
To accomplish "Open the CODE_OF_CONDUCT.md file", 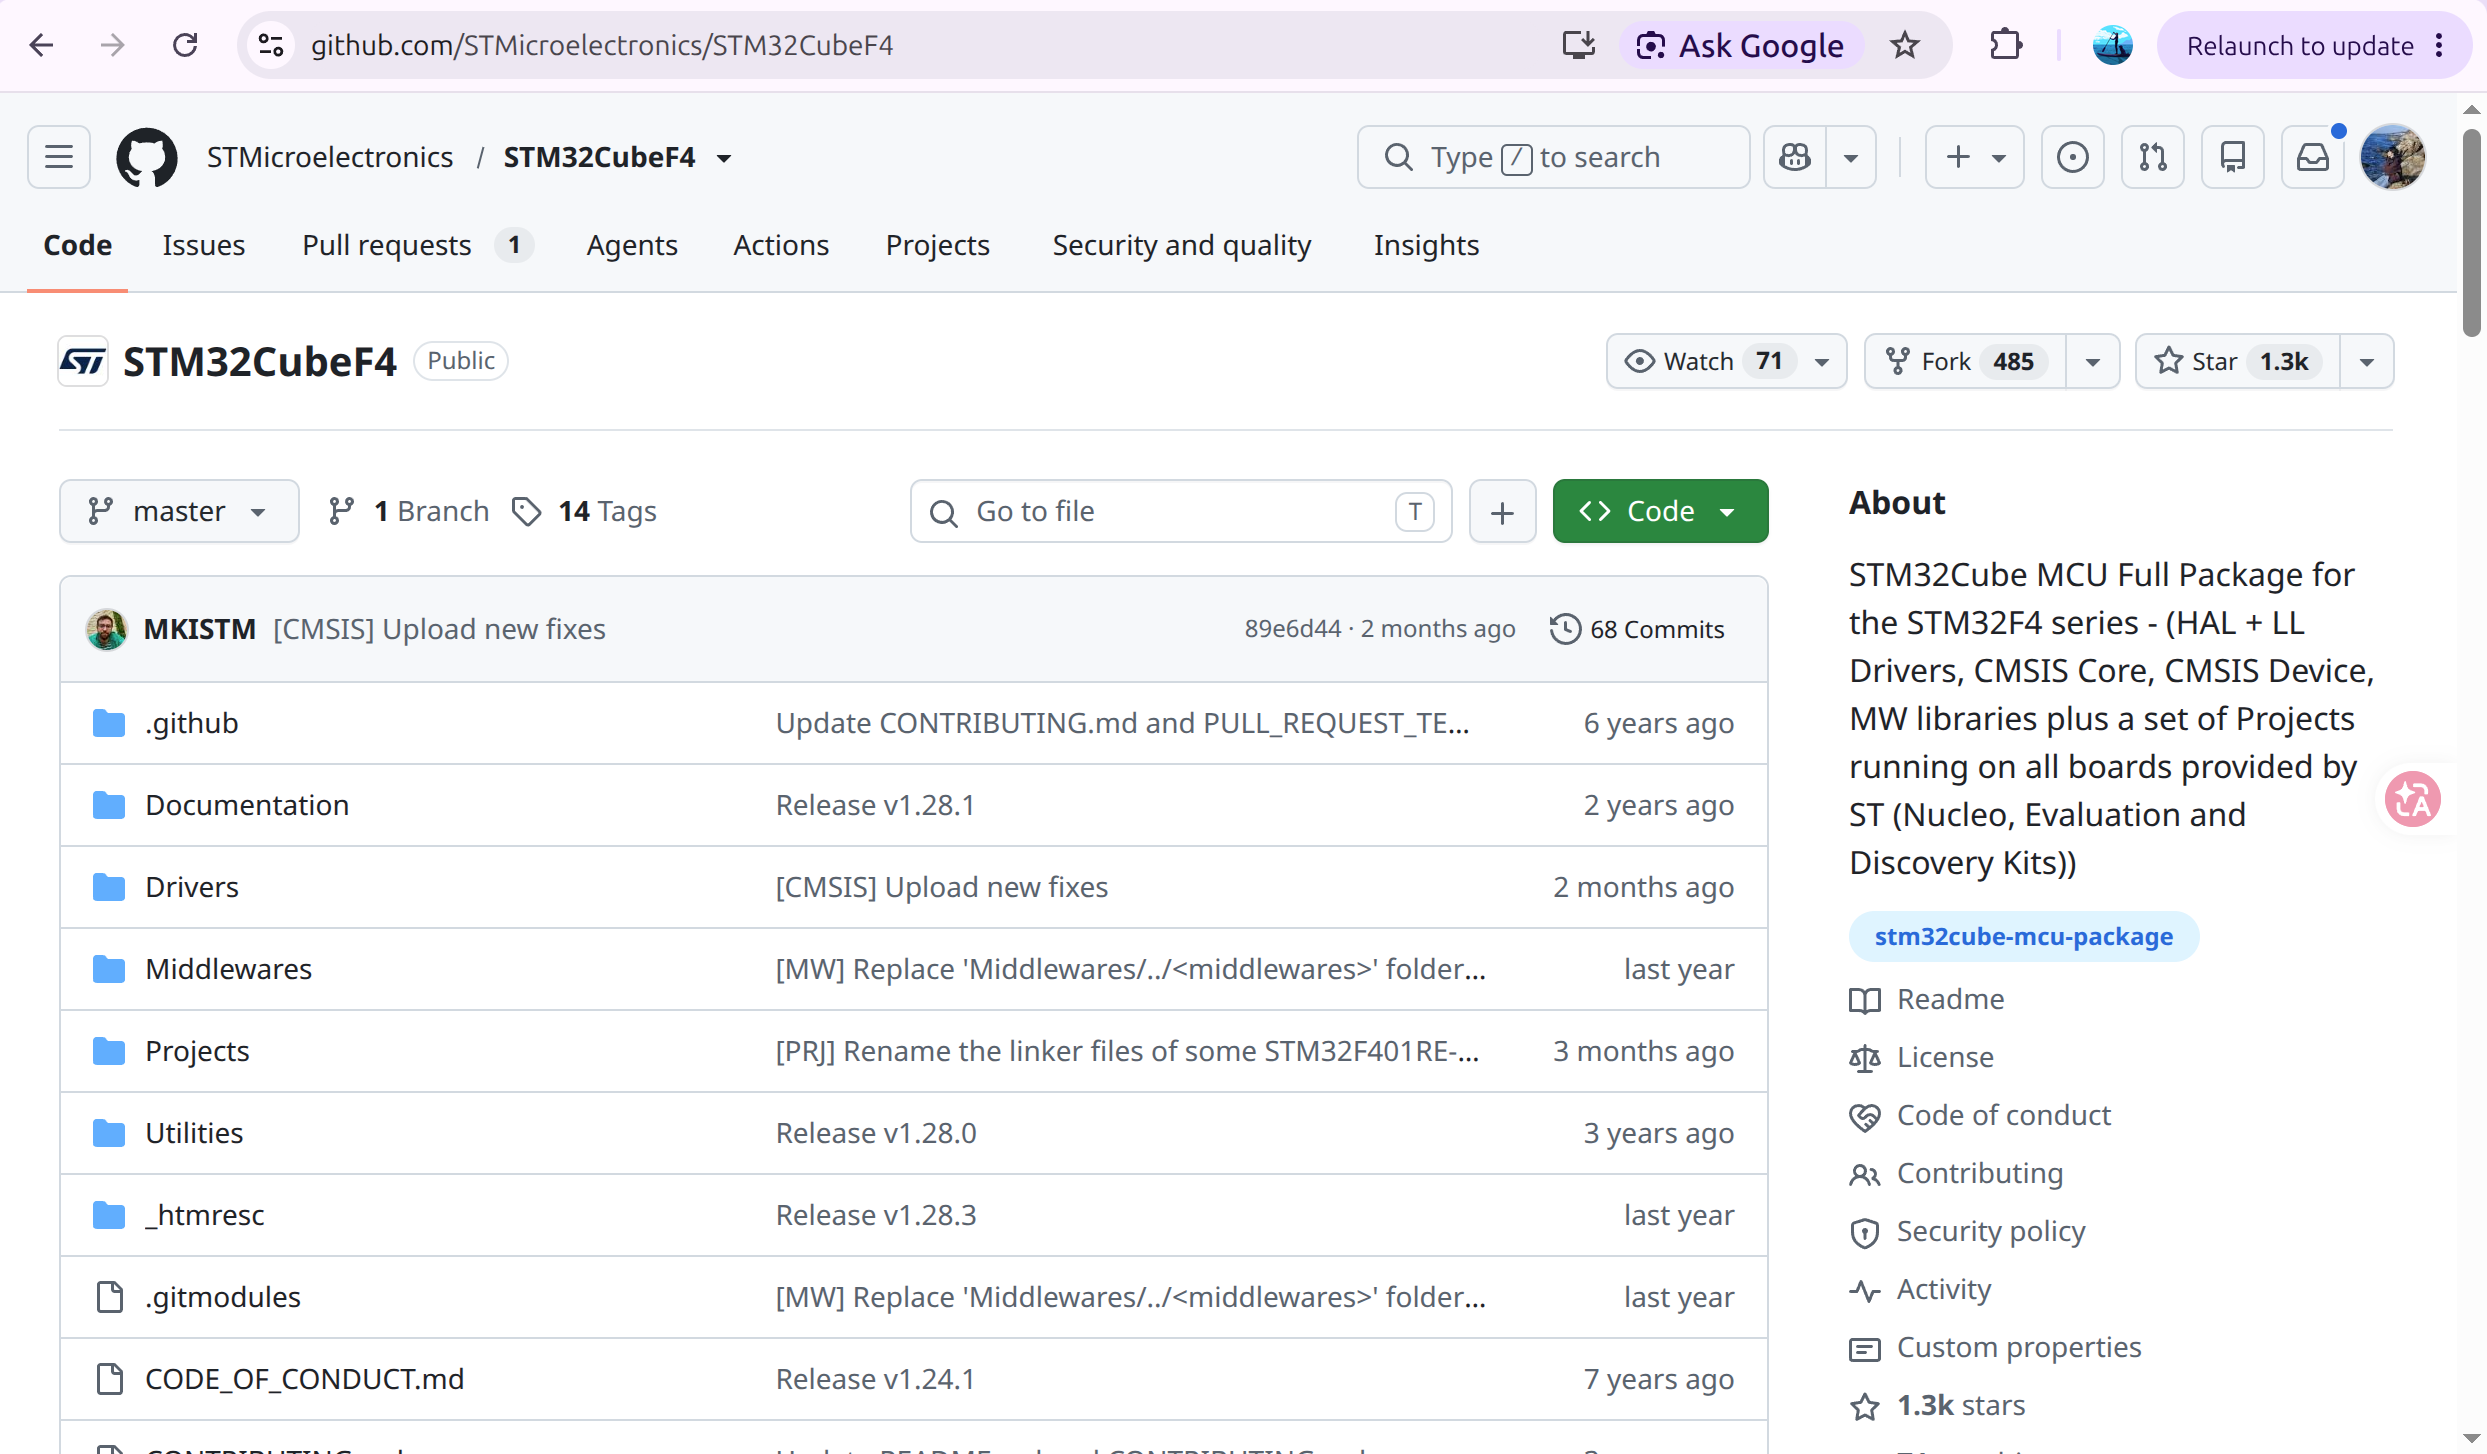I will point(305,1379).
